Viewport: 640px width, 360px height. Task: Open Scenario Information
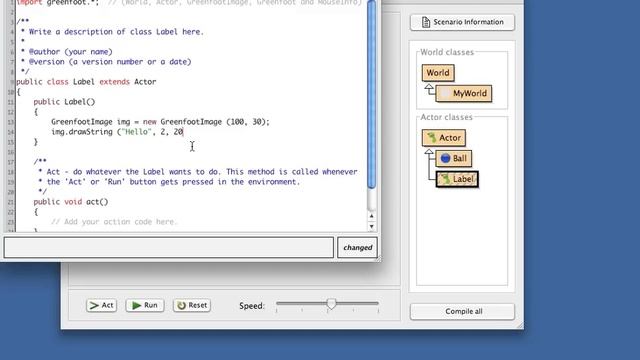[x=462, y=22]
